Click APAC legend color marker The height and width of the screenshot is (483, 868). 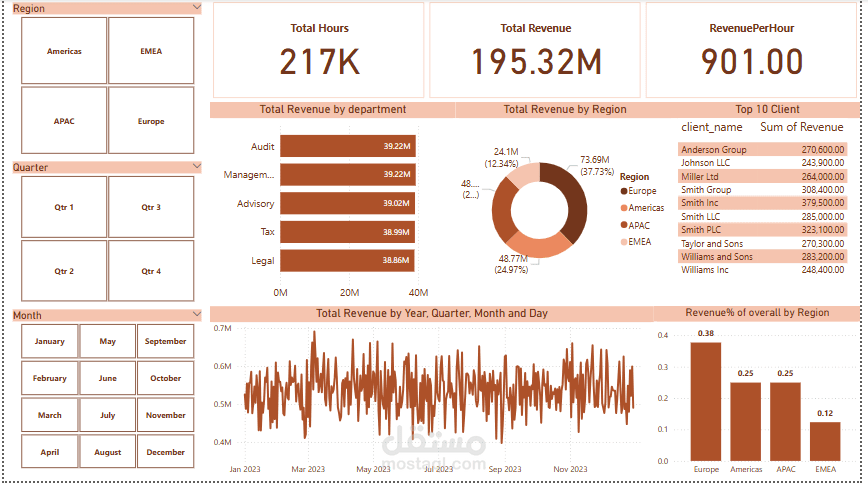click(624, 225)
